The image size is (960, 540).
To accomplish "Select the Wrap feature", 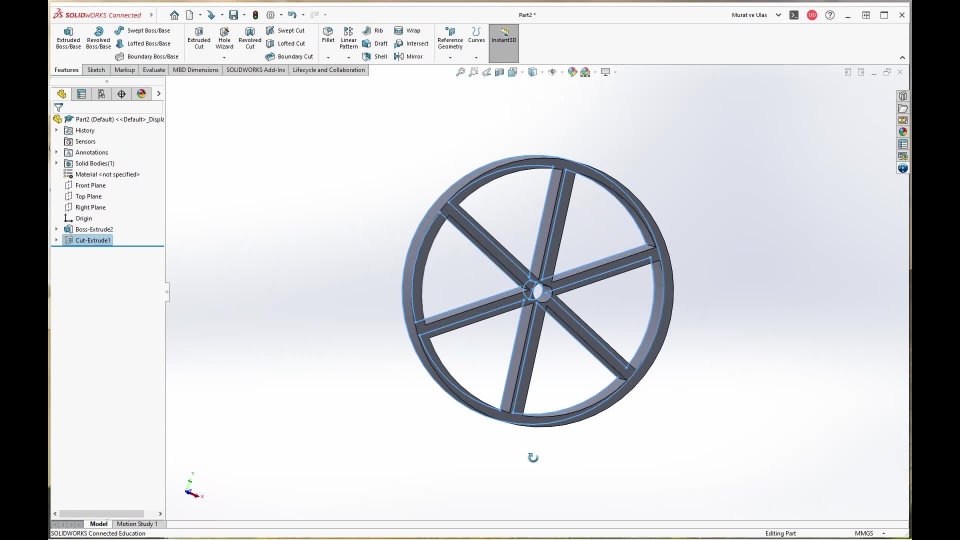I will point(407,31).
